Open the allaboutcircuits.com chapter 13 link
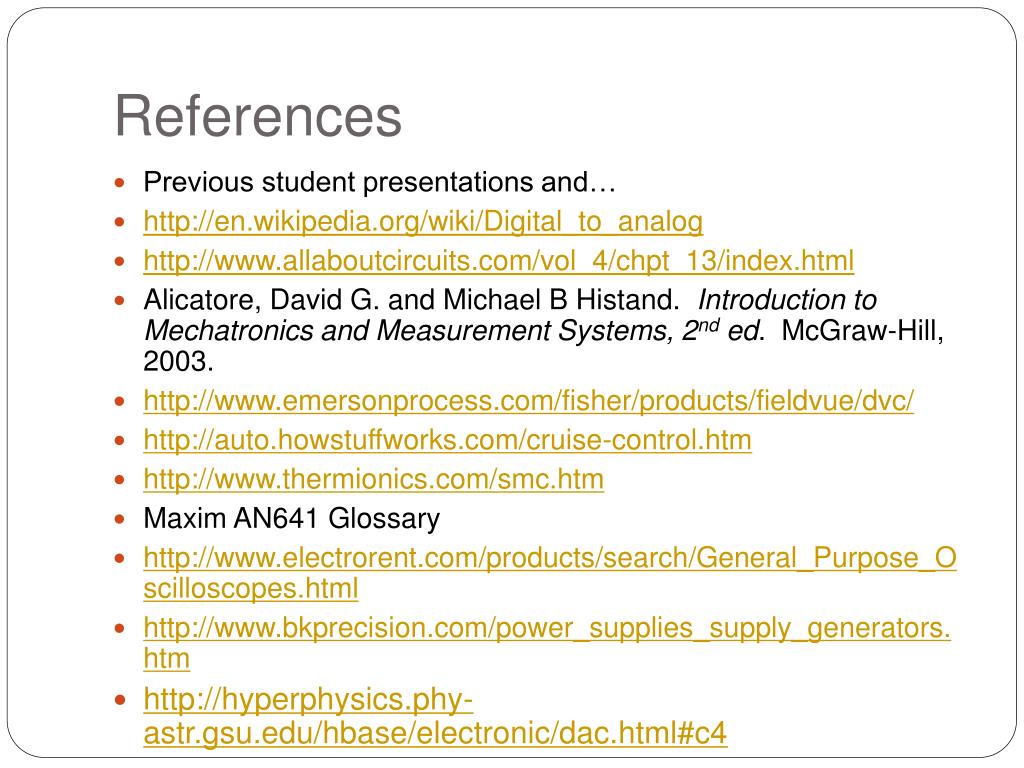 (499, 261)
